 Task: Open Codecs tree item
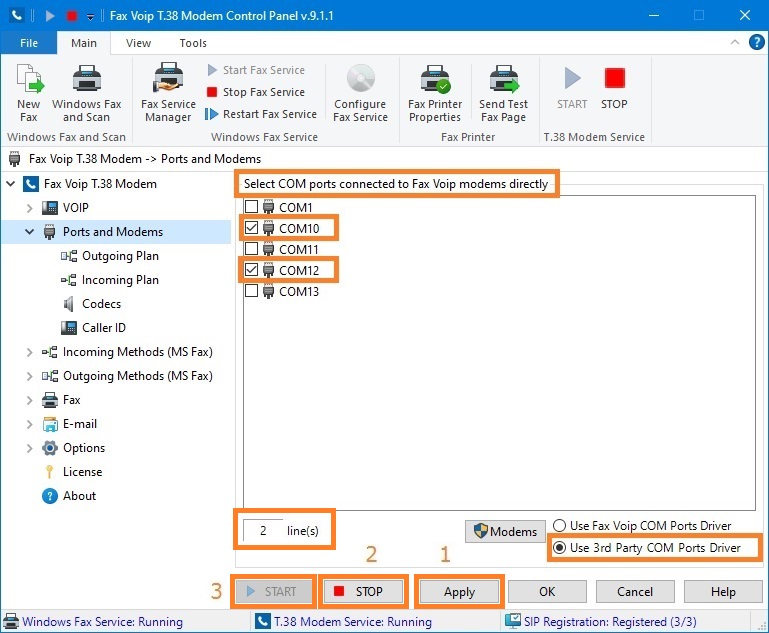91,304
